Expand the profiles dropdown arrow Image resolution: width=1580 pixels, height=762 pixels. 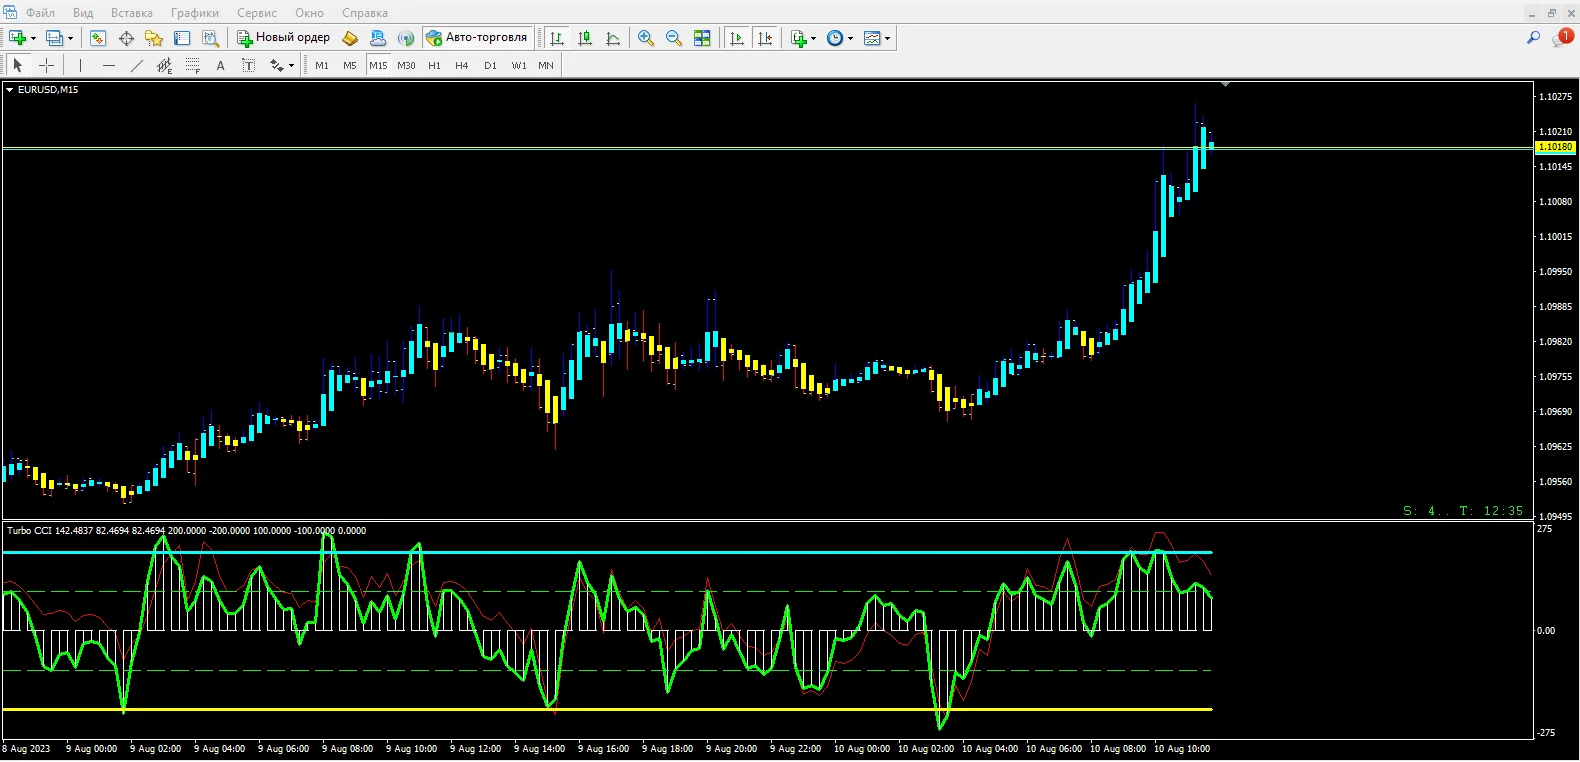[70, 38]
